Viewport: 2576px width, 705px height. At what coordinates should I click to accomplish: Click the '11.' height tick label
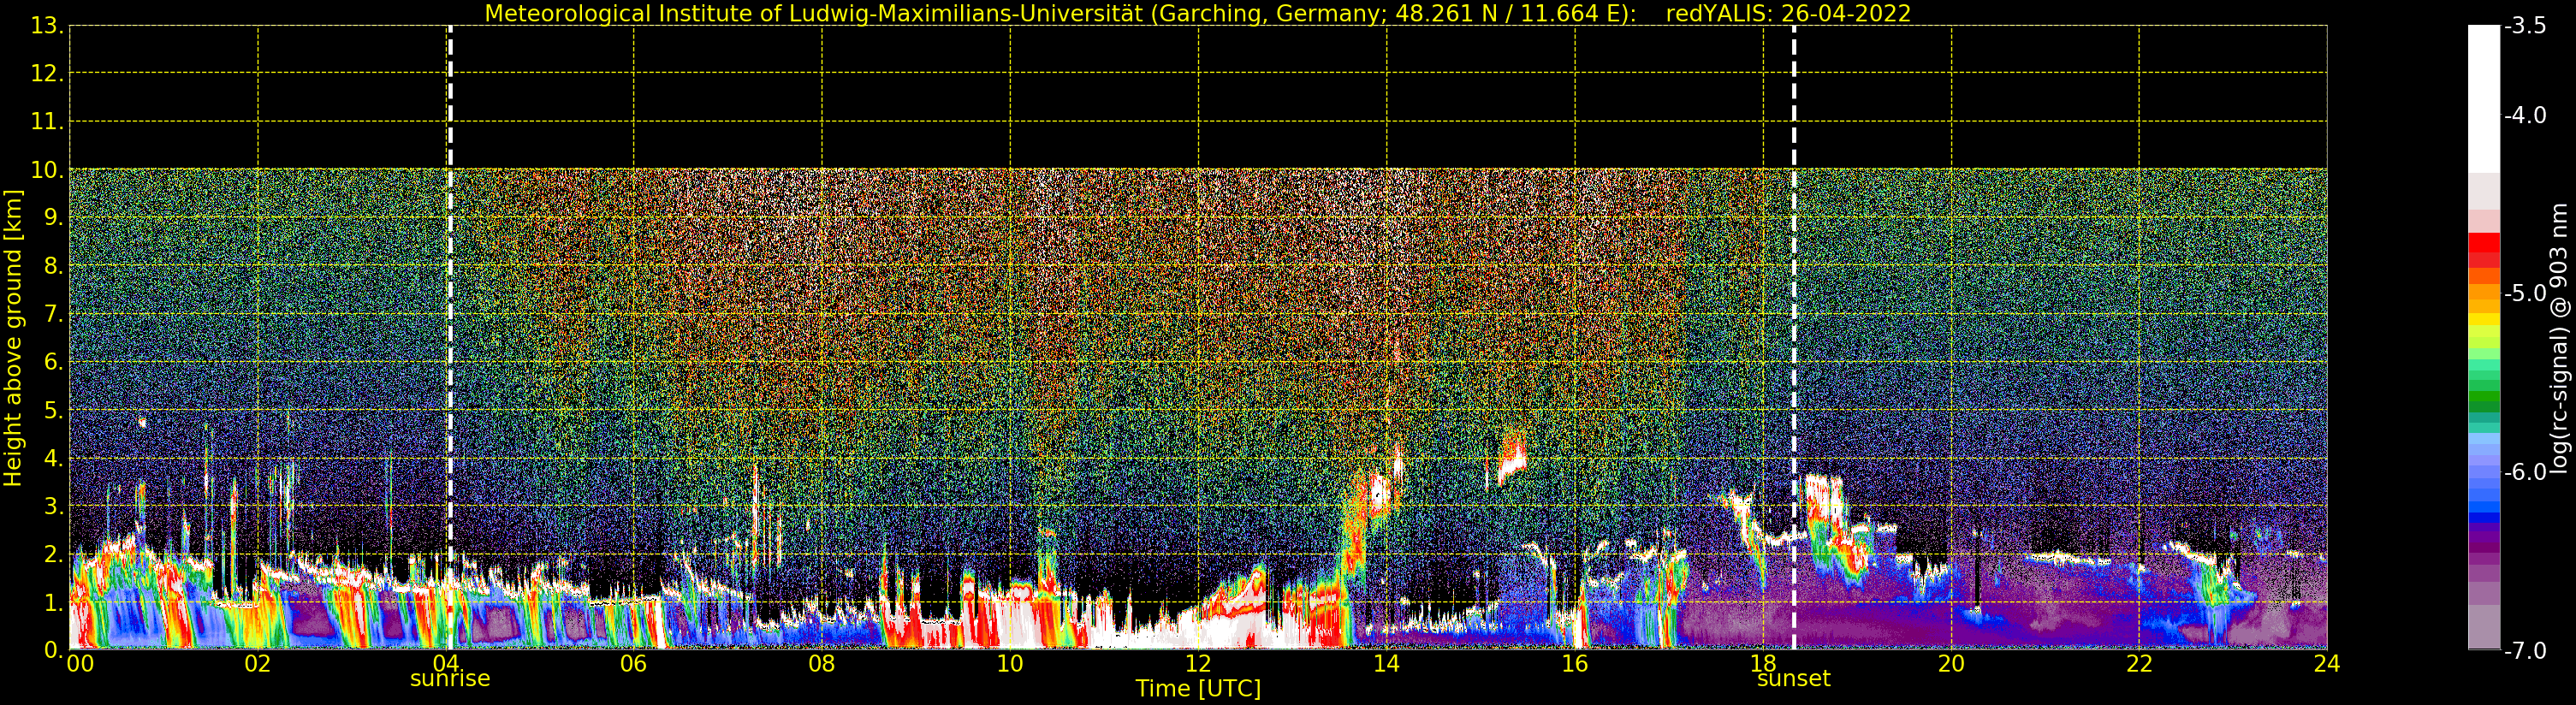point(47,122)
